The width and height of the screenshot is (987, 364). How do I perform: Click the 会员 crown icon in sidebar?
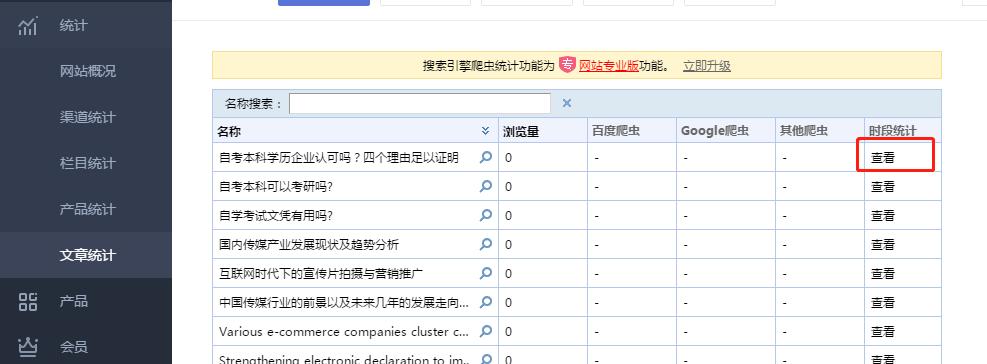(28, 346)
